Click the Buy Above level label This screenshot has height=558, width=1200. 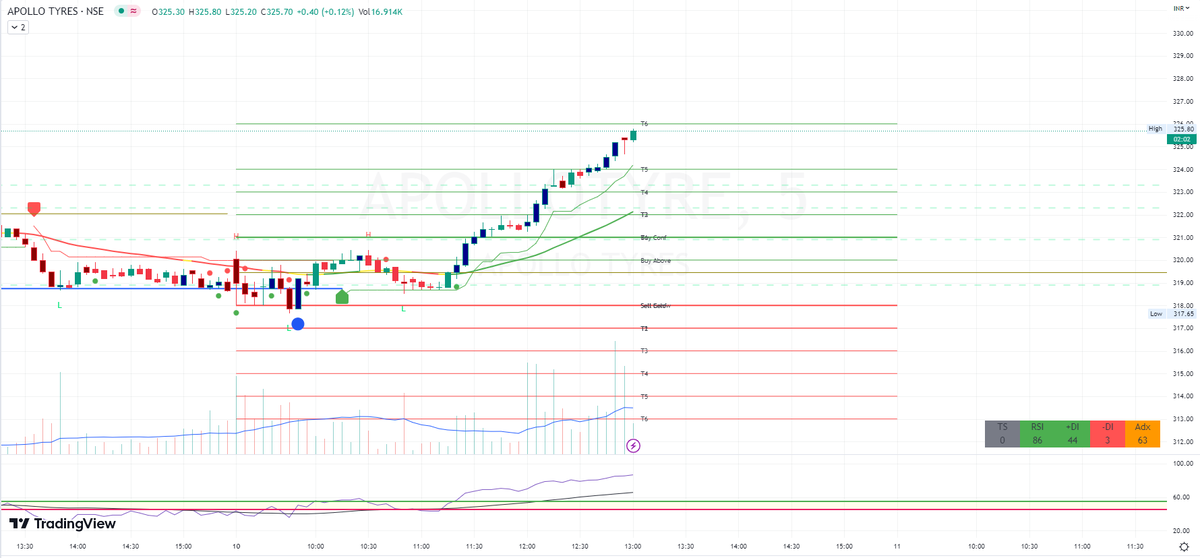(655, 260)
